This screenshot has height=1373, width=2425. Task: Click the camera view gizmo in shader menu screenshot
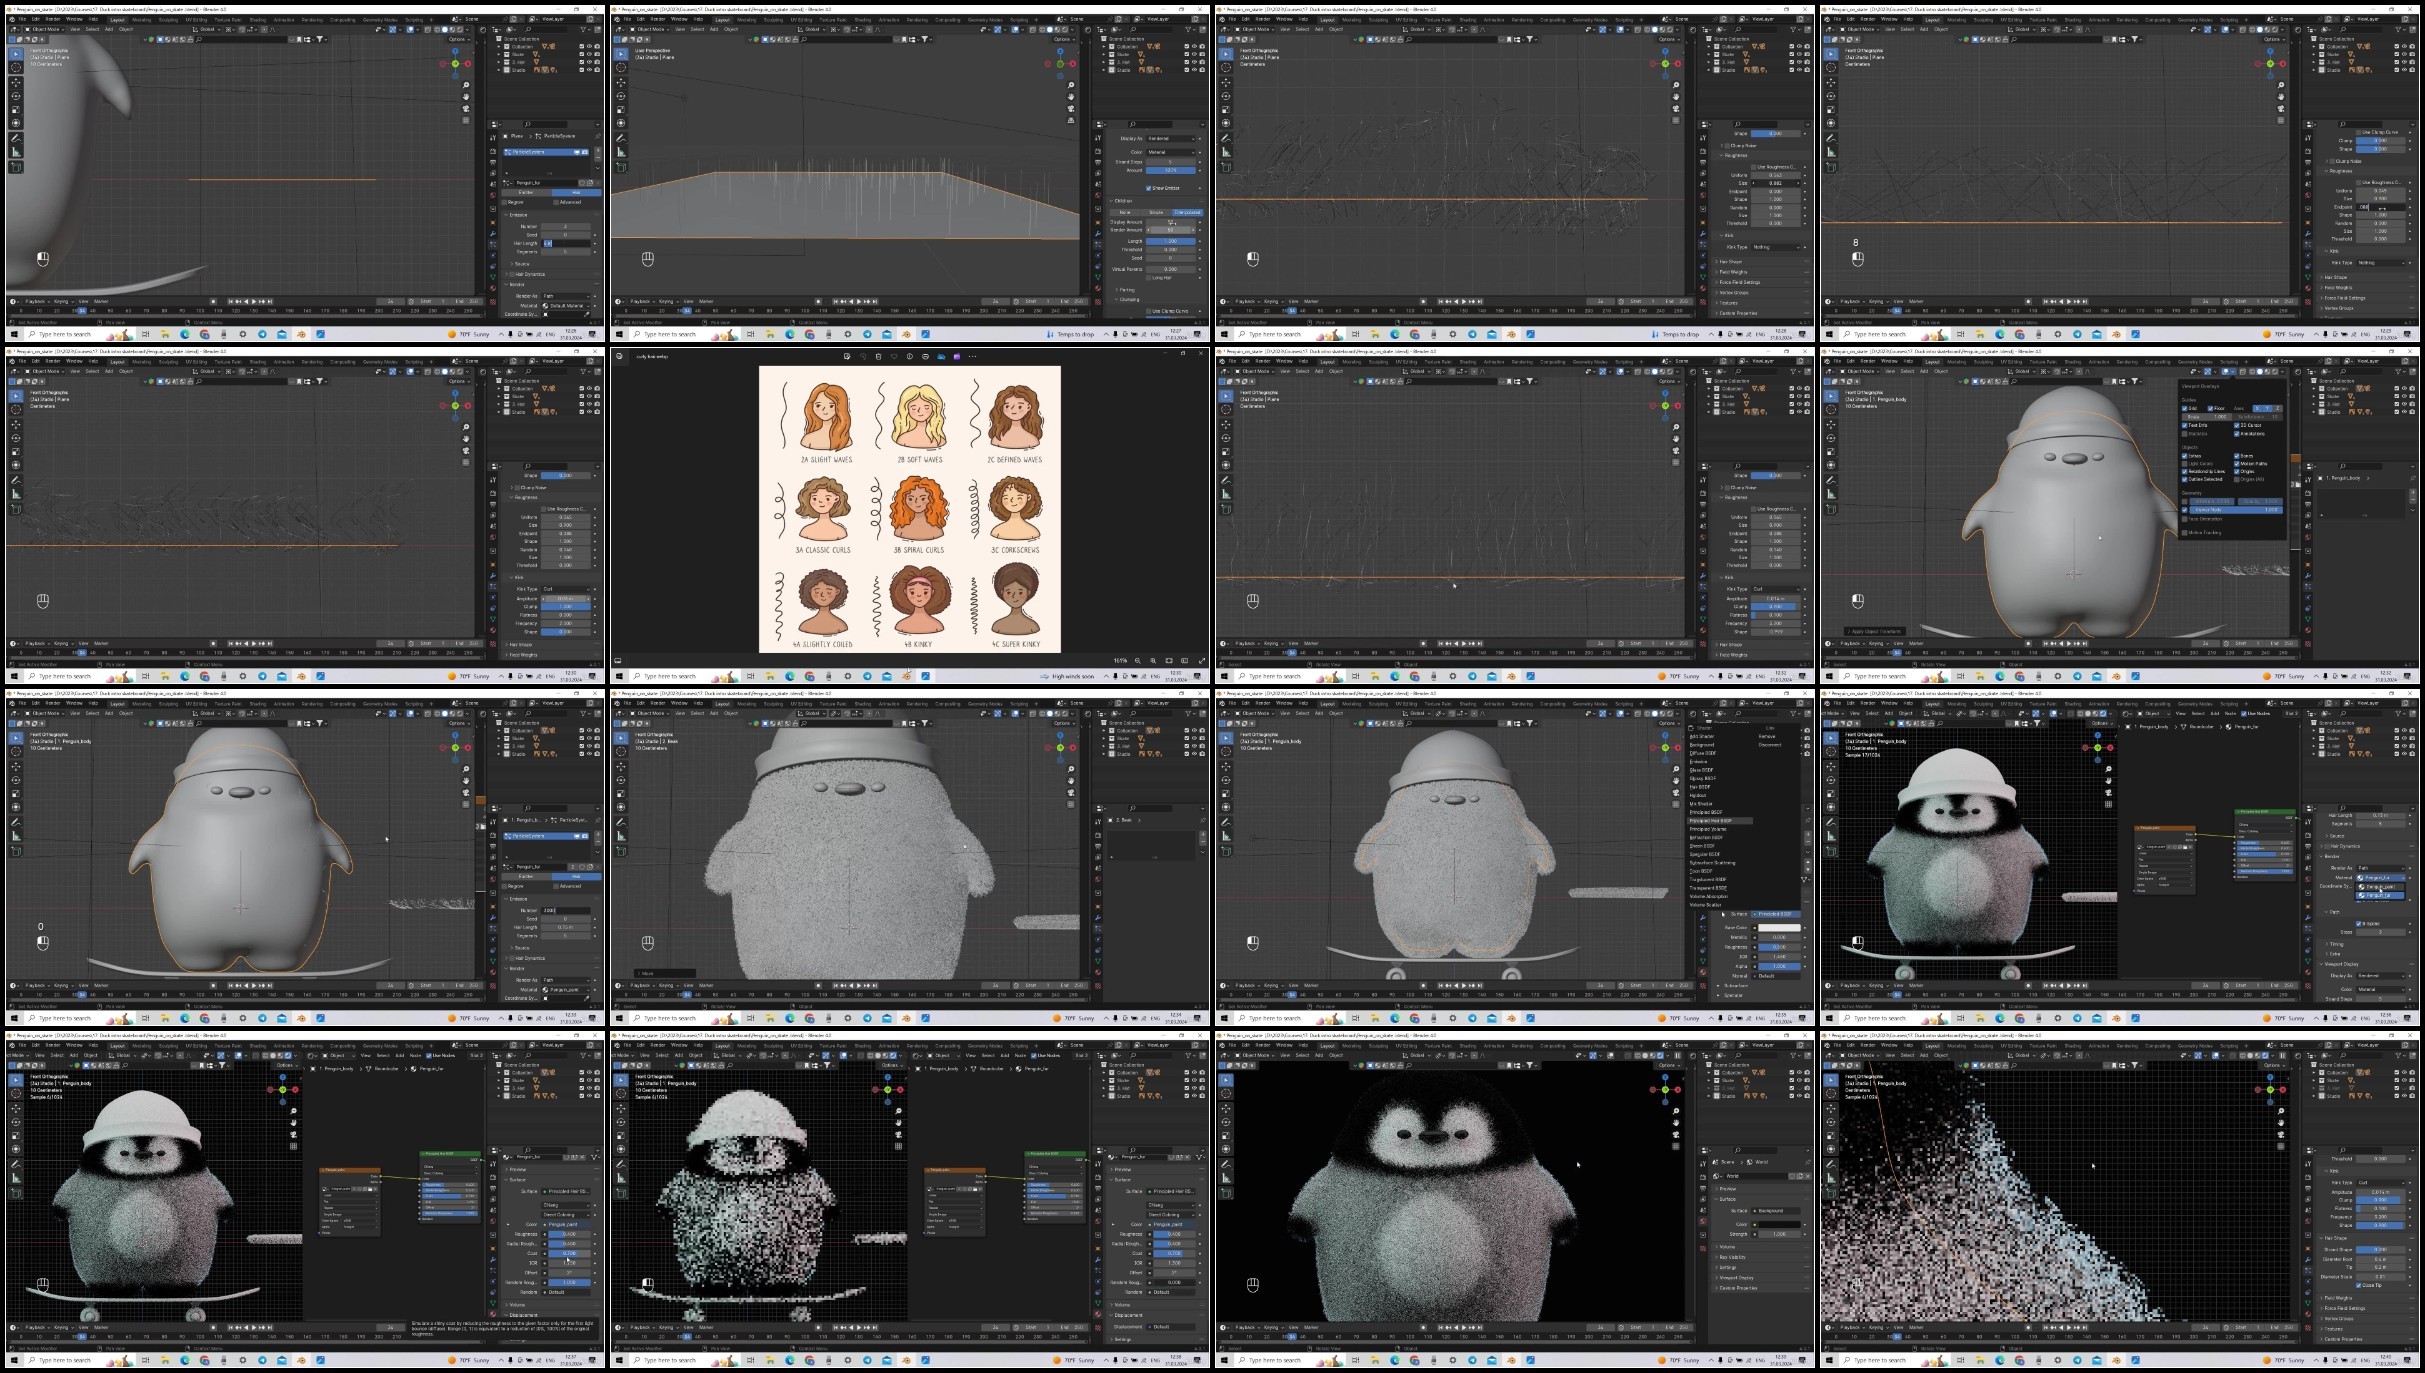[1676, 793]
